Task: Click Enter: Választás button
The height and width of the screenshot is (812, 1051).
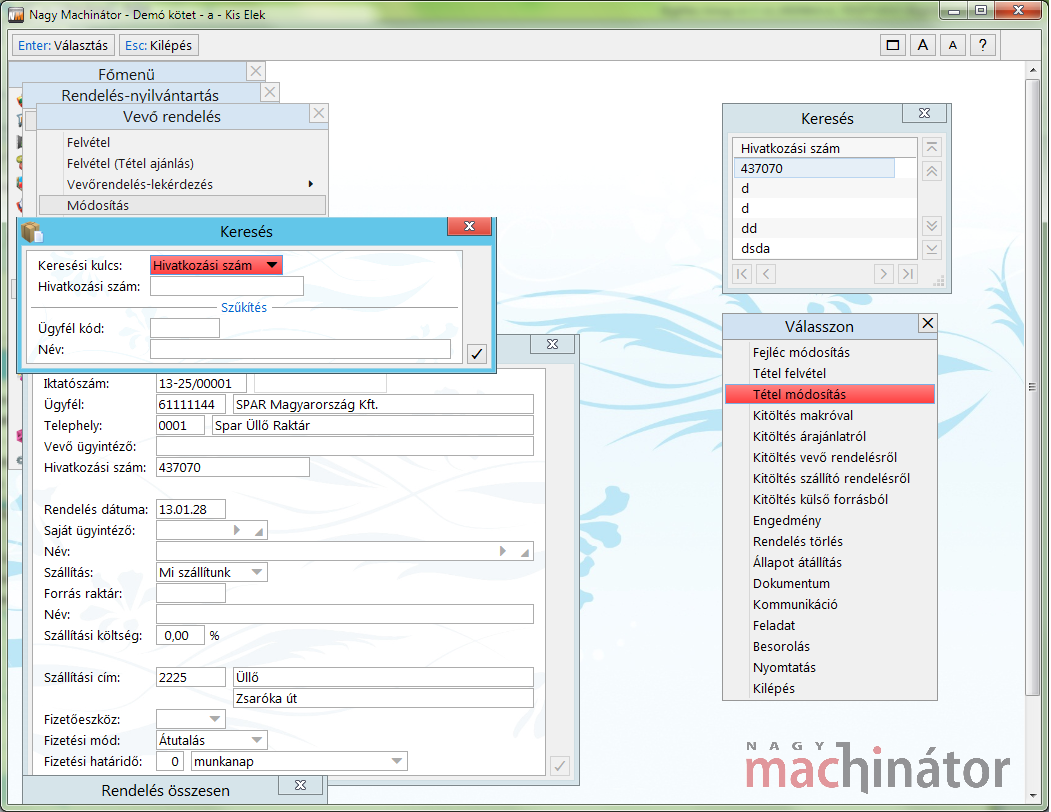Action: point(63,45)
